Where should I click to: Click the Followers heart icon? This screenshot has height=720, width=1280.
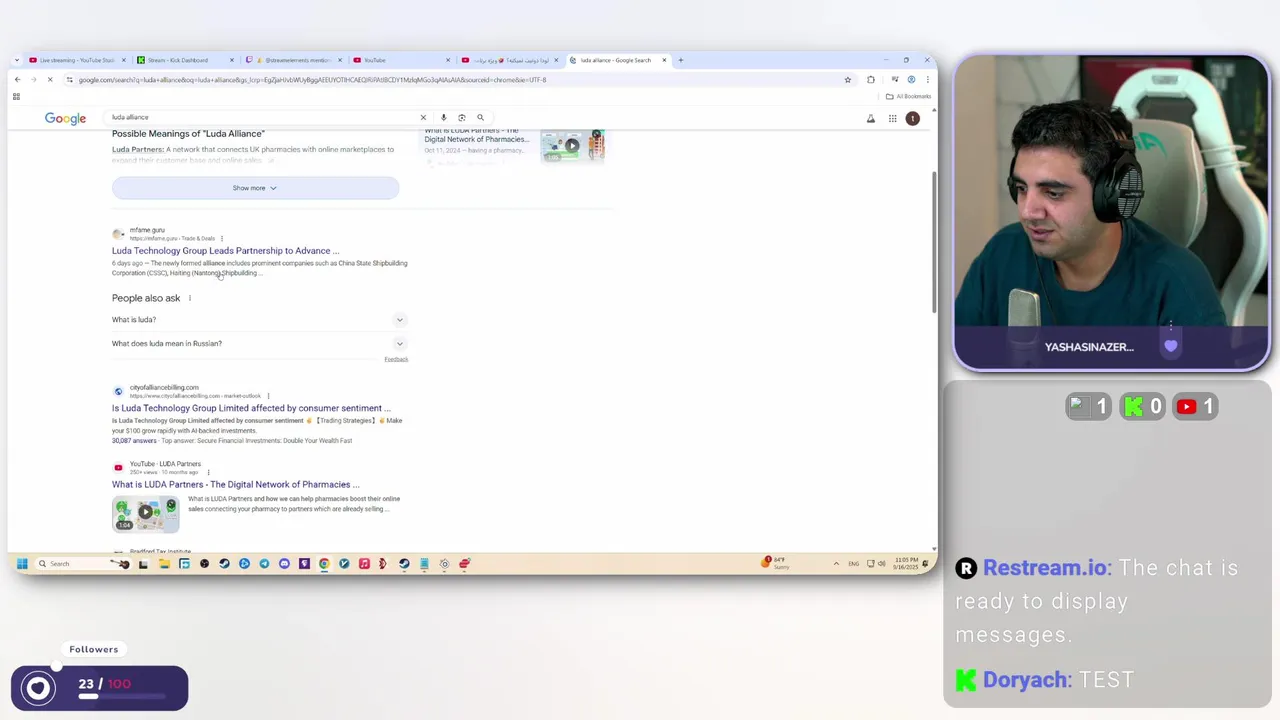click(38, 688)
